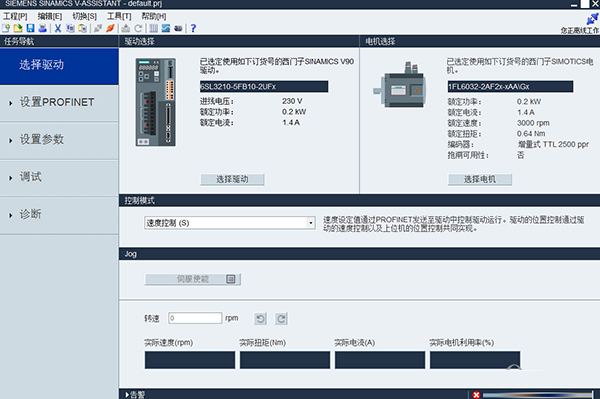Expand the 诊断 navigation item

pyautogui.click(x=59, y=215)
